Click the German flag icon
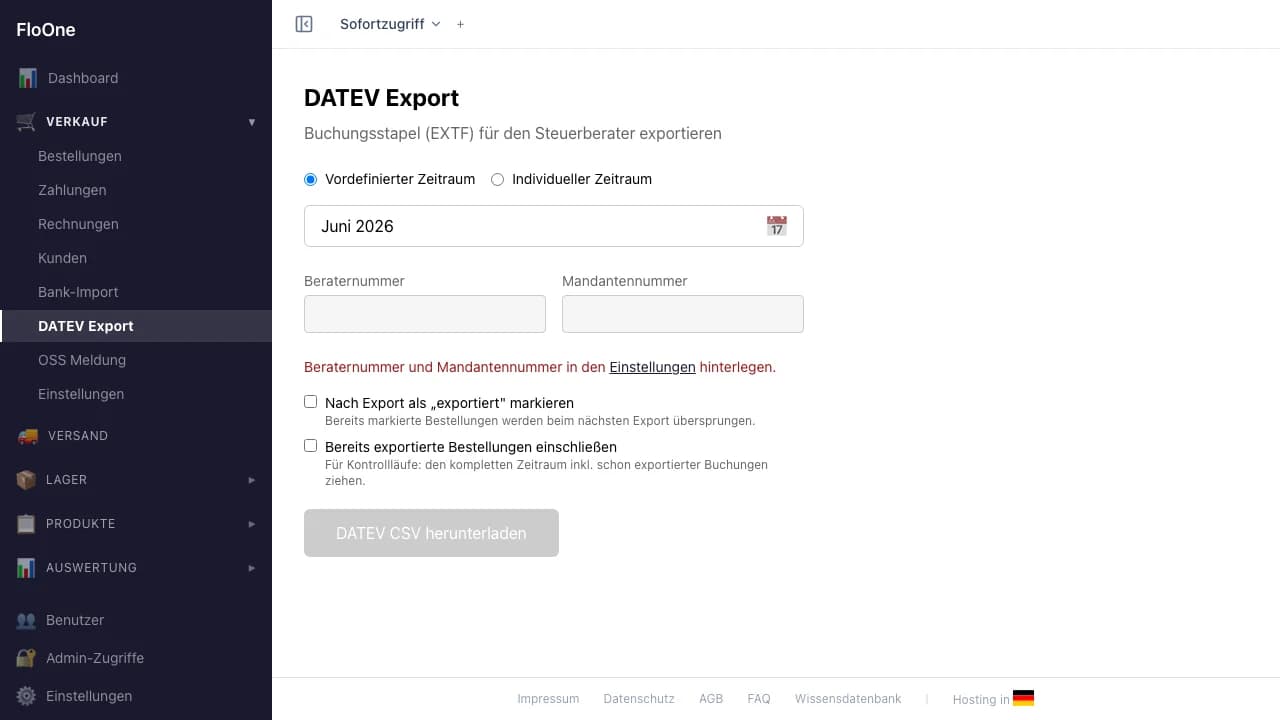This screenshot has width=1280, height=720. pos(1023,699)
